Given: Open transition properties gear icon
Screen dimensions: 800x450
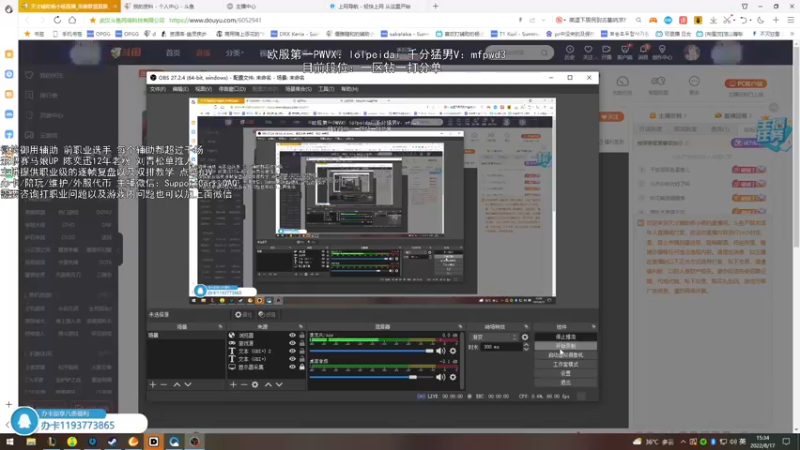Looking at the screenshot, I should (525, 337).
